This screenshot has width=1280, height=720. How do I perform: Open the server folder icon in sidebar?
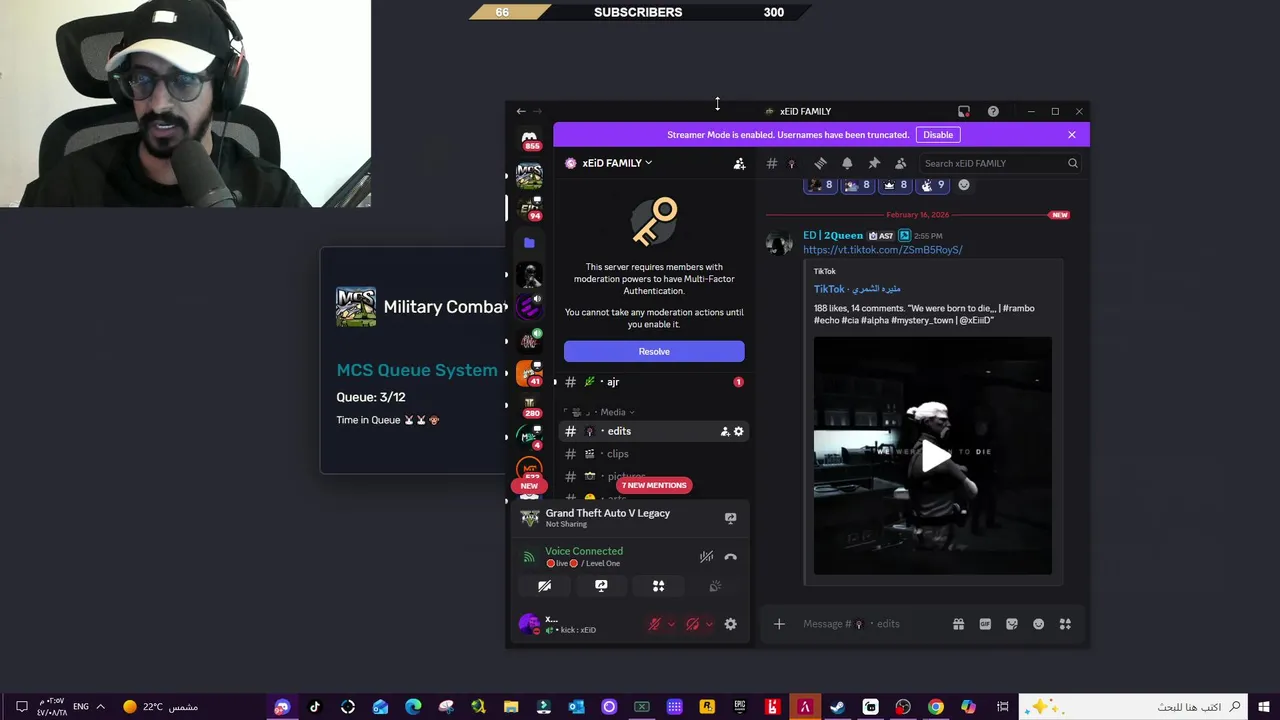click(x=529, y=242)
